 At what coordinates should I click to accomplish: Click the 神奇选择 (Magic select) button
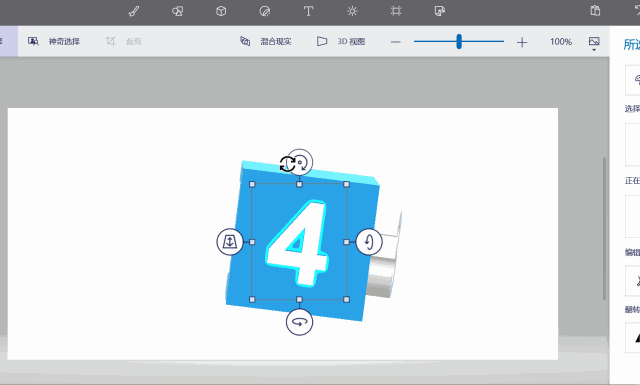[54, 41]
